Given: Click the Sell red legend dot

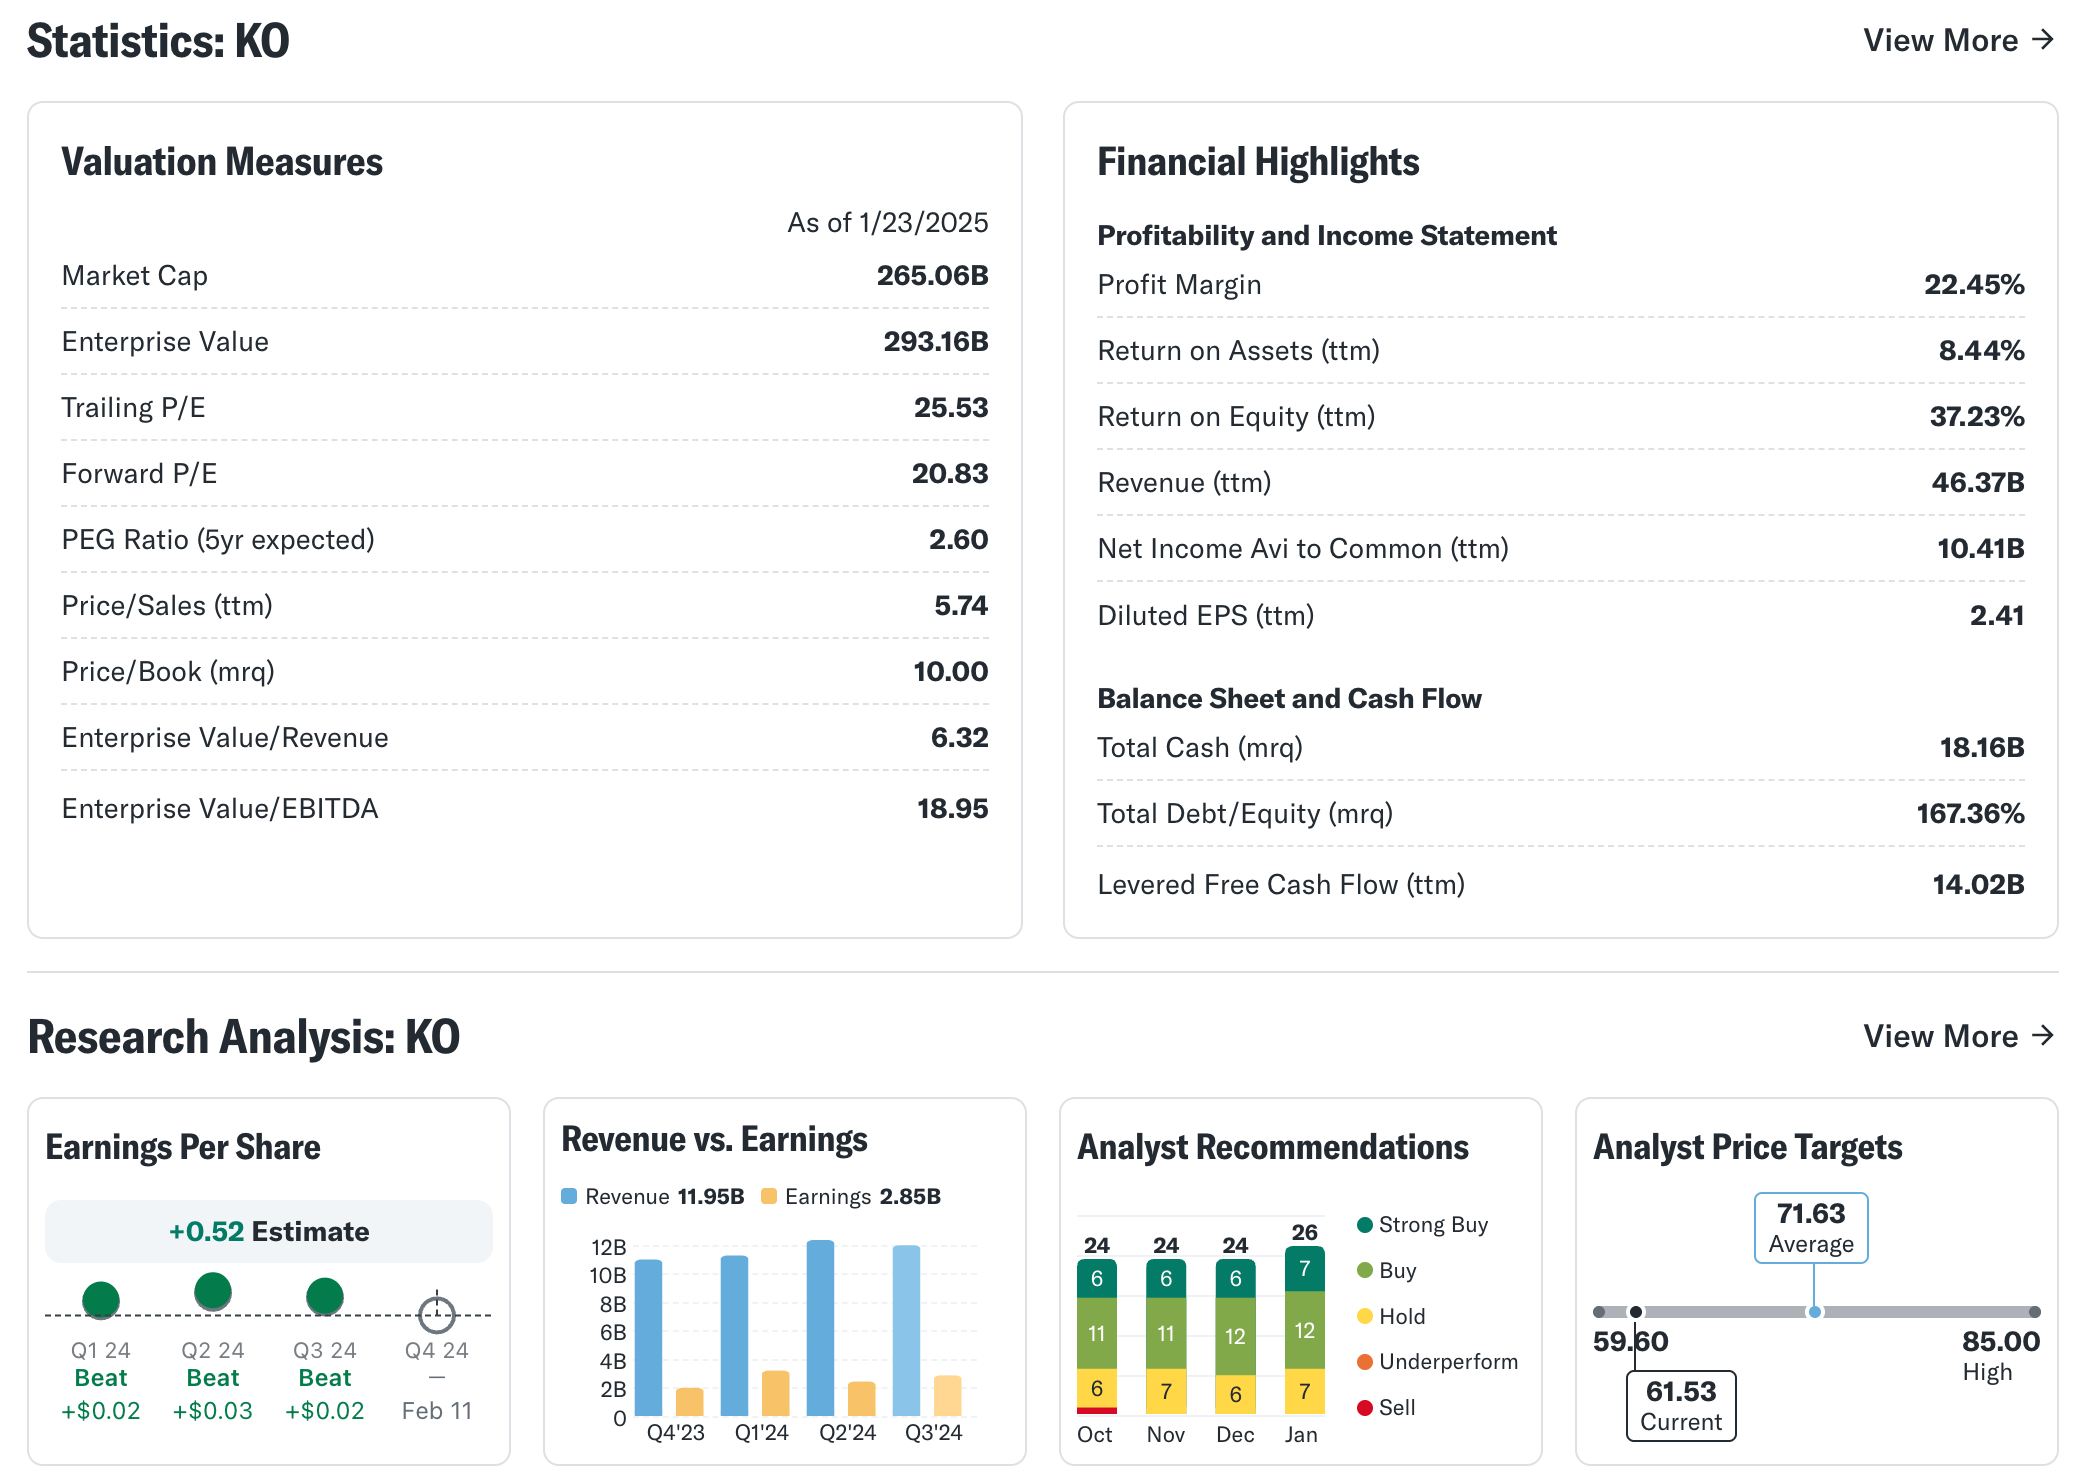Looking at the screenshot, I should [x=1365, y=1408].
